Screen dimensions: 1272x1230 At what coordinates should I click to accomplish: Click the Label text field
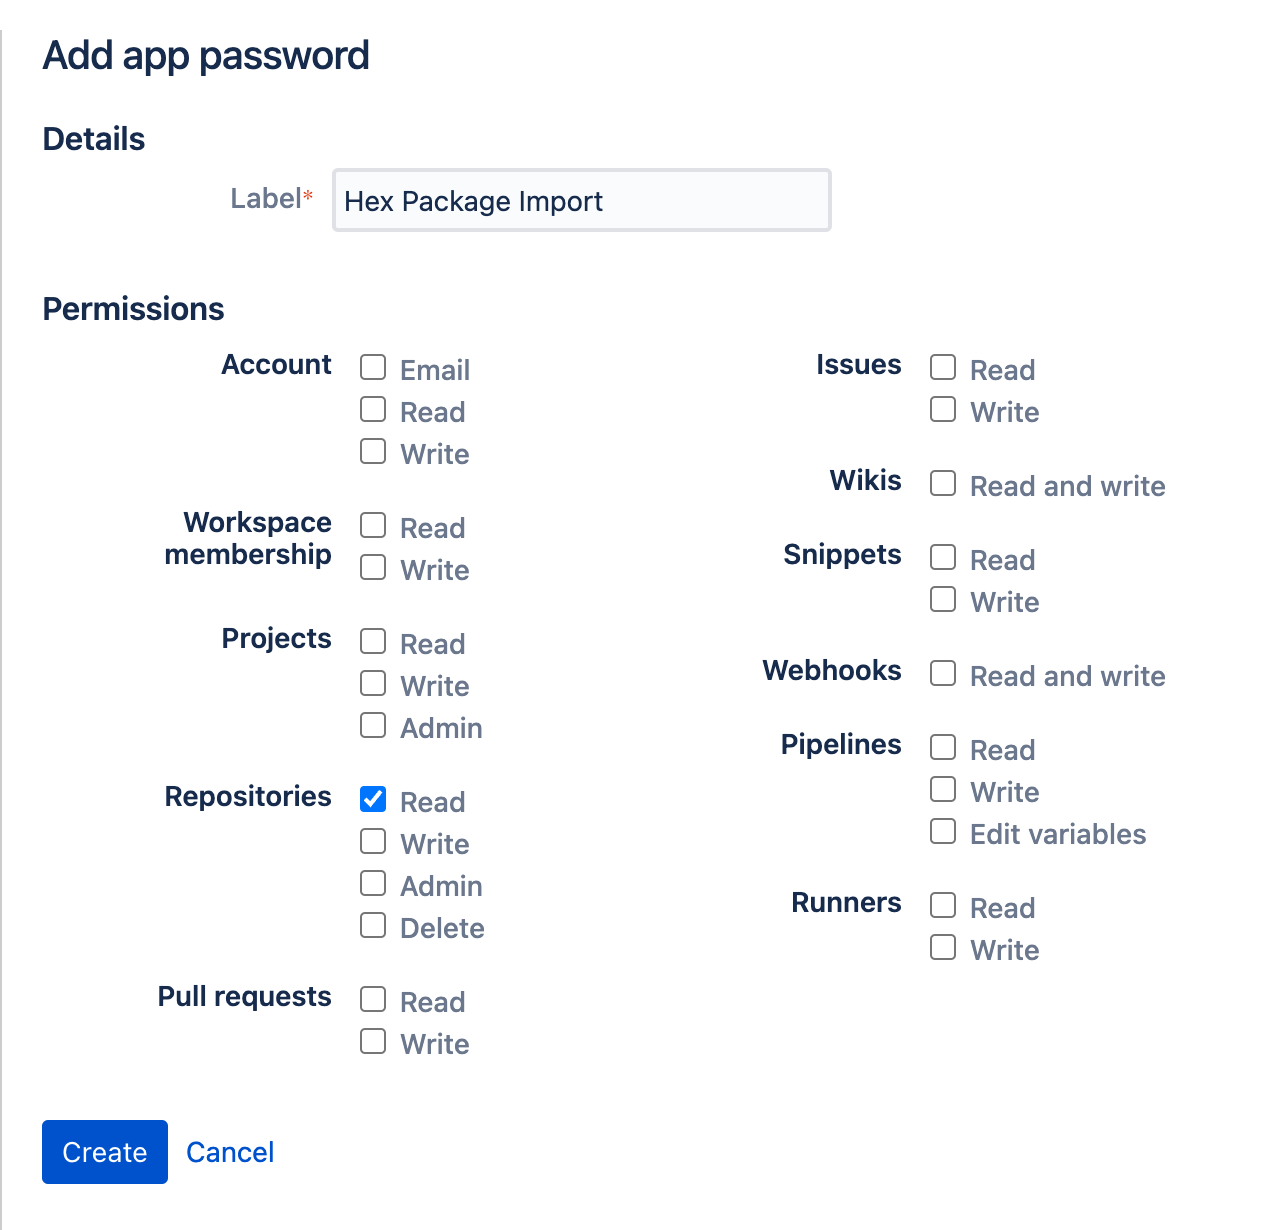(x=581, y=200)
